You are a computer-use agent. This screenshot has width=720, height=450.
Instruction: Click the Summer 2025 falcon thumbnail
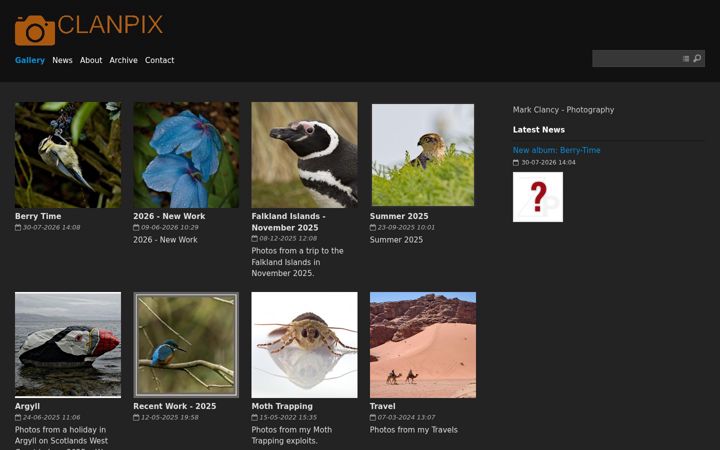click(x=423, y=155)
